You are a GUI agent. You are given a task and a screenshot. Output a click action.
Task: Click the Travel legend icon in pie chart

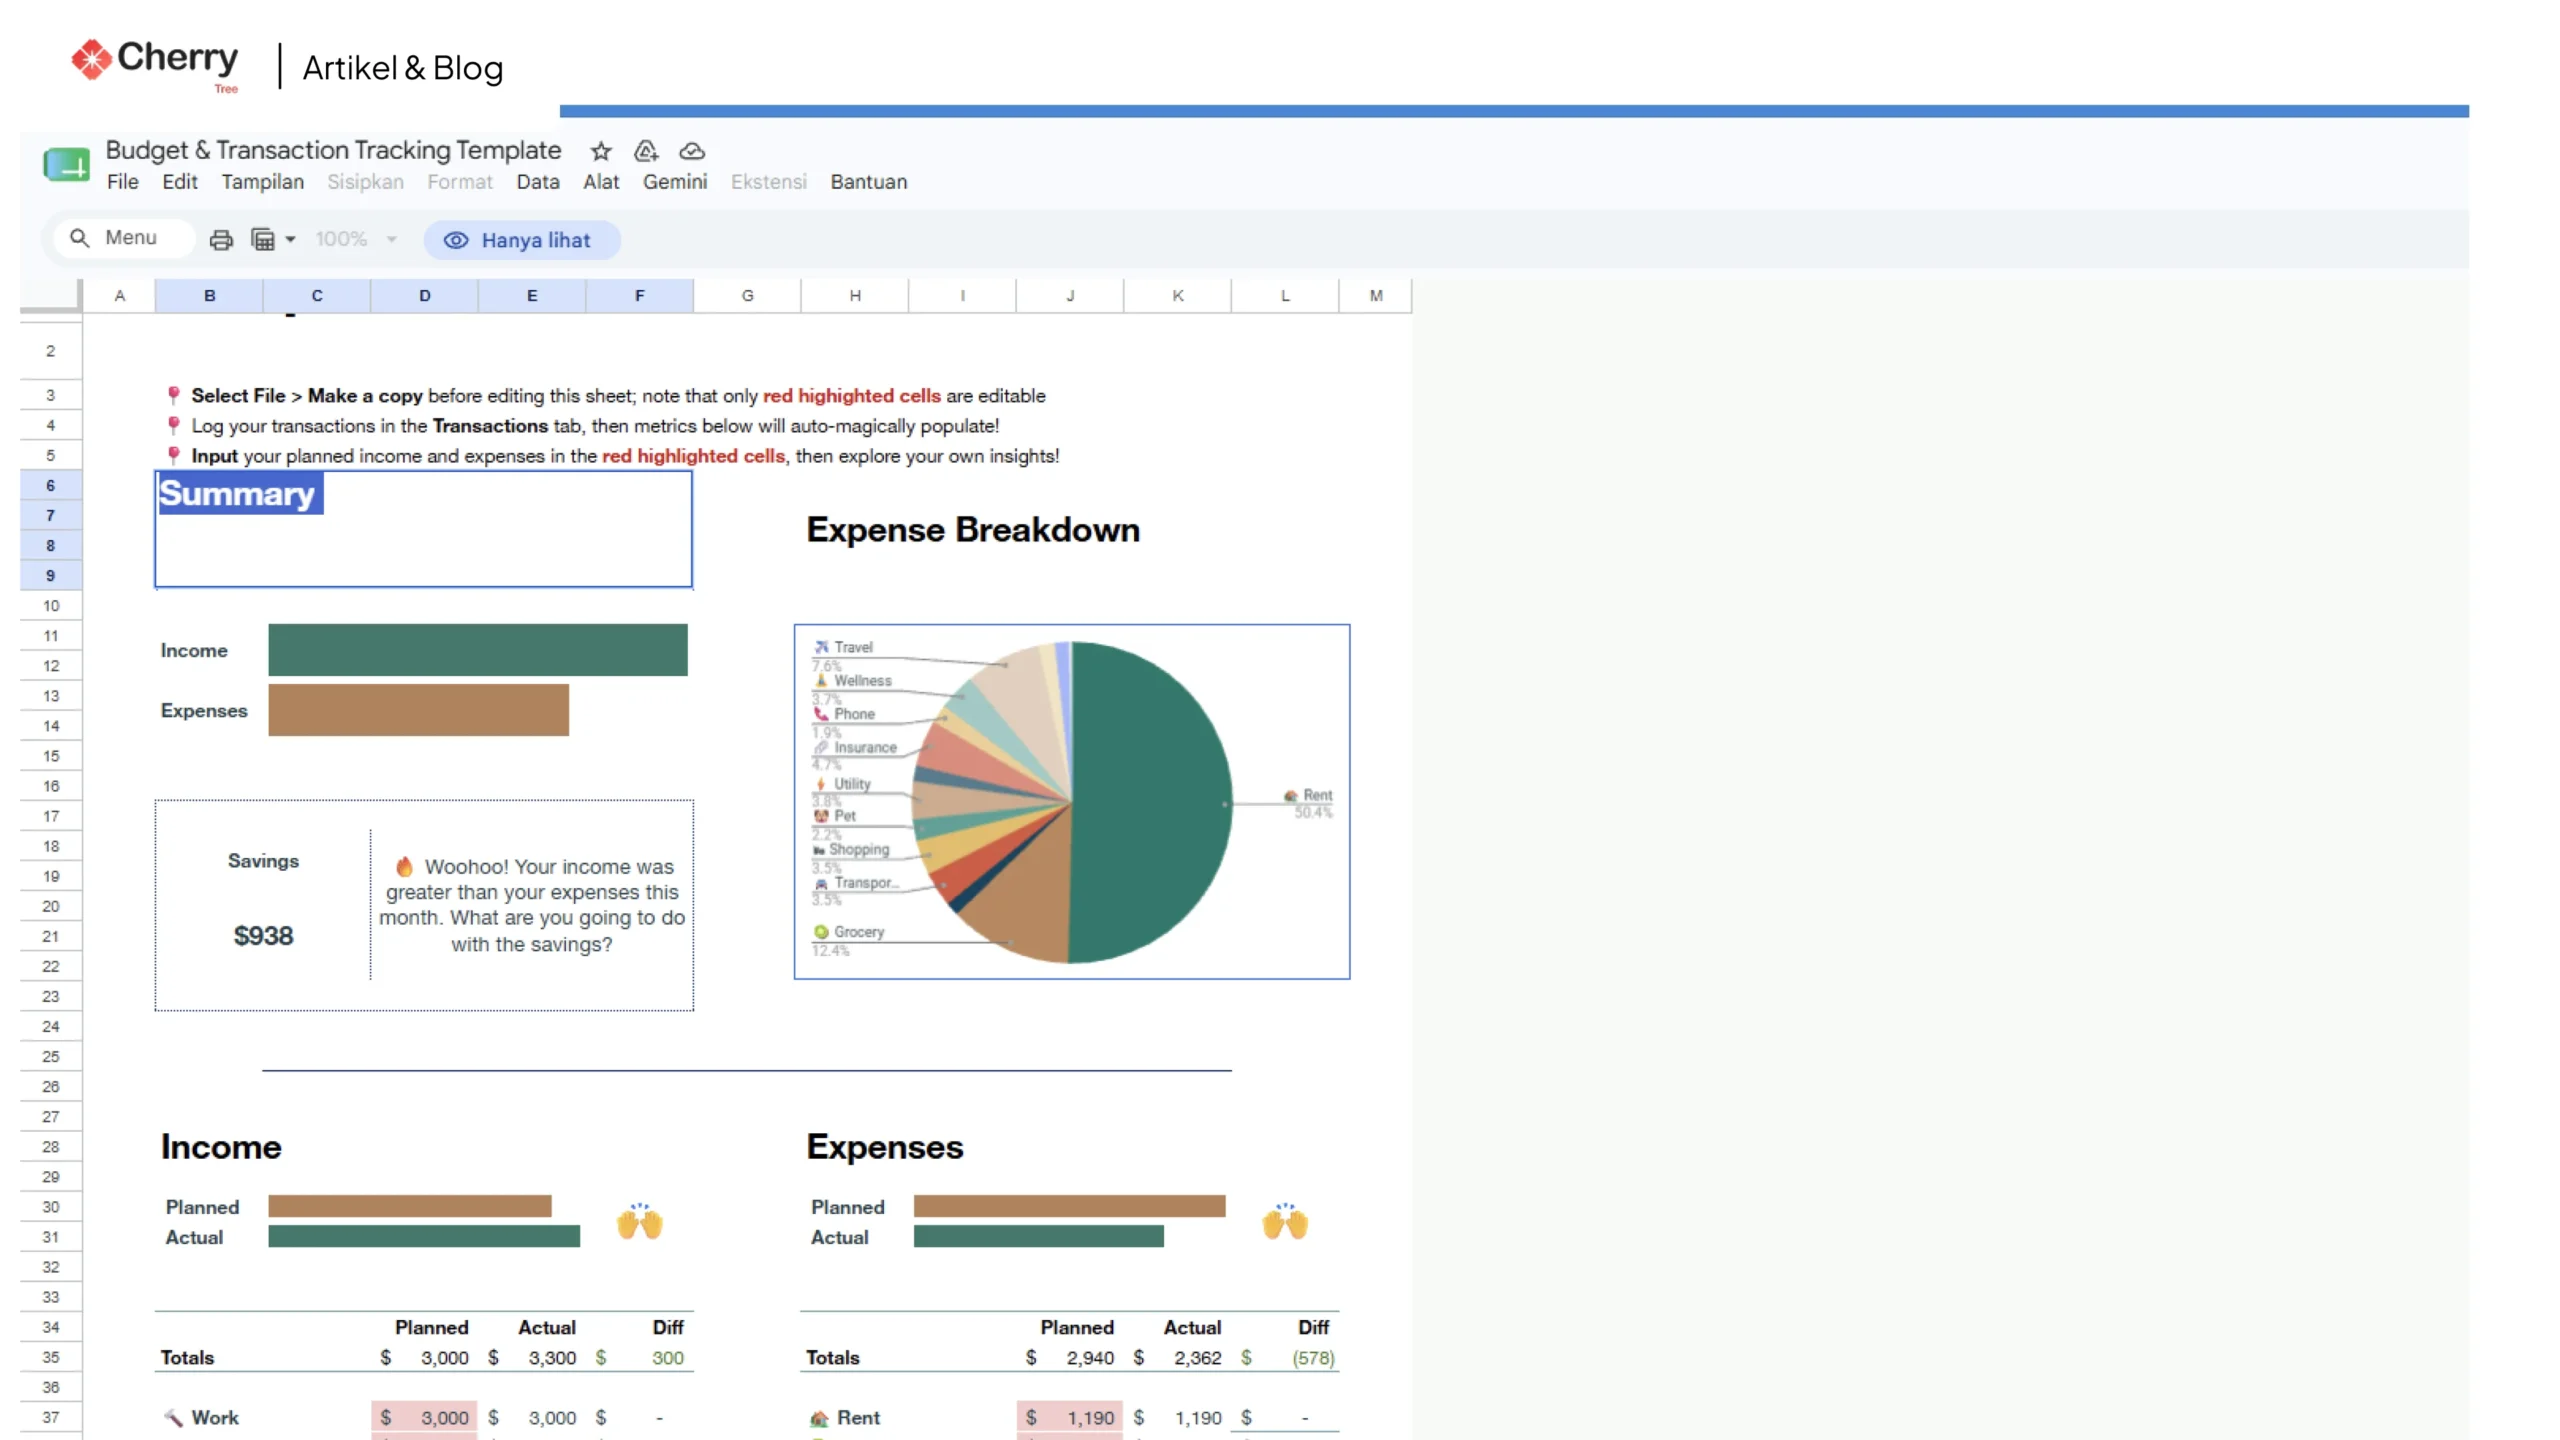pyautogui.click(x=822, y=647)
